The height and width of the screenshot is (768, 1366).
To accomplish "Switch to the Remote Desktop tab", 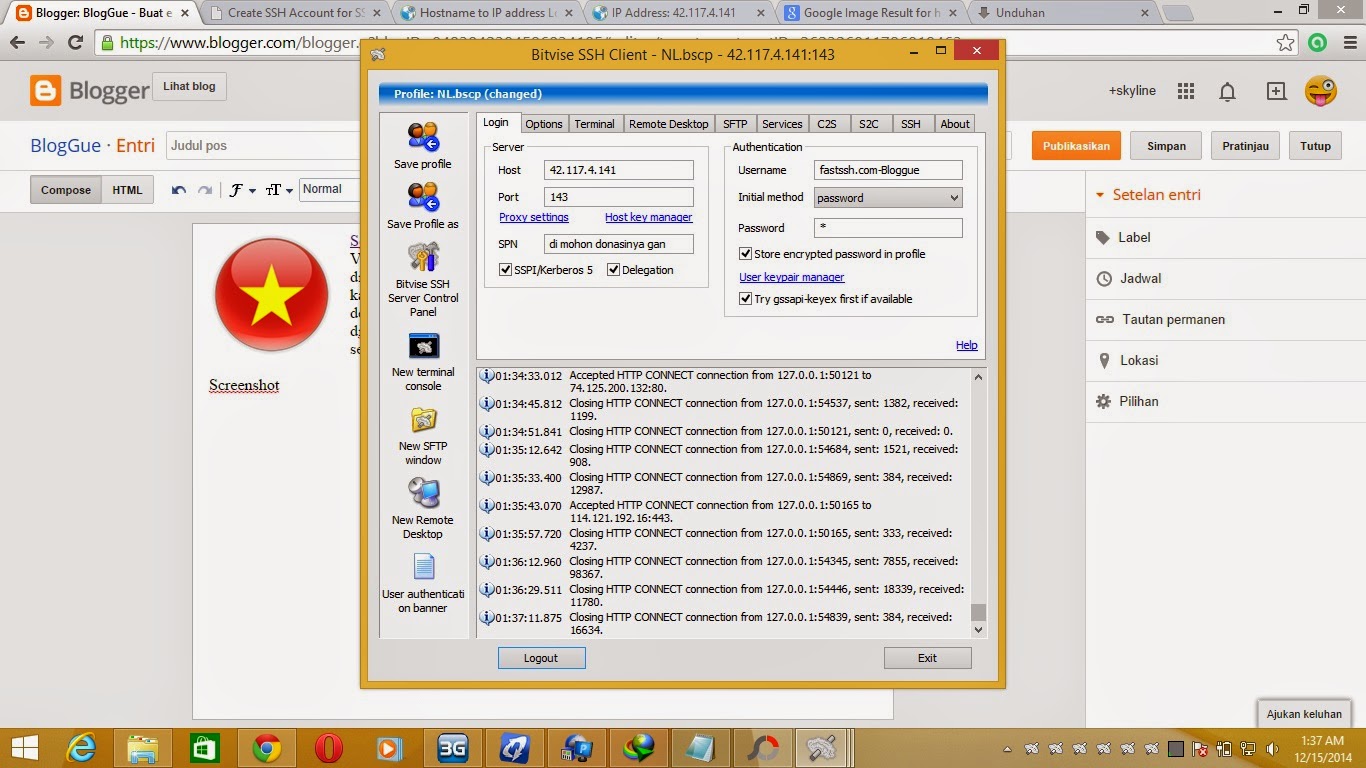I will tap(668, 124).
